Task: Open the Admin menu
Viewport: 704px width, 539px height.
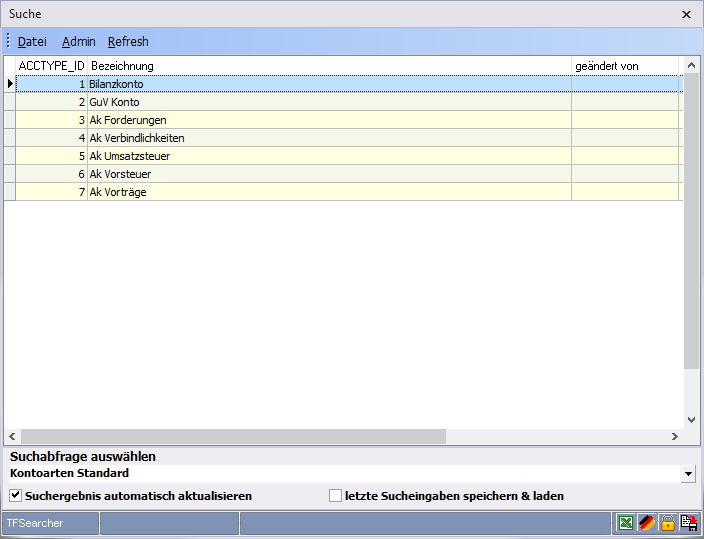Action: [x=79, y=41]
